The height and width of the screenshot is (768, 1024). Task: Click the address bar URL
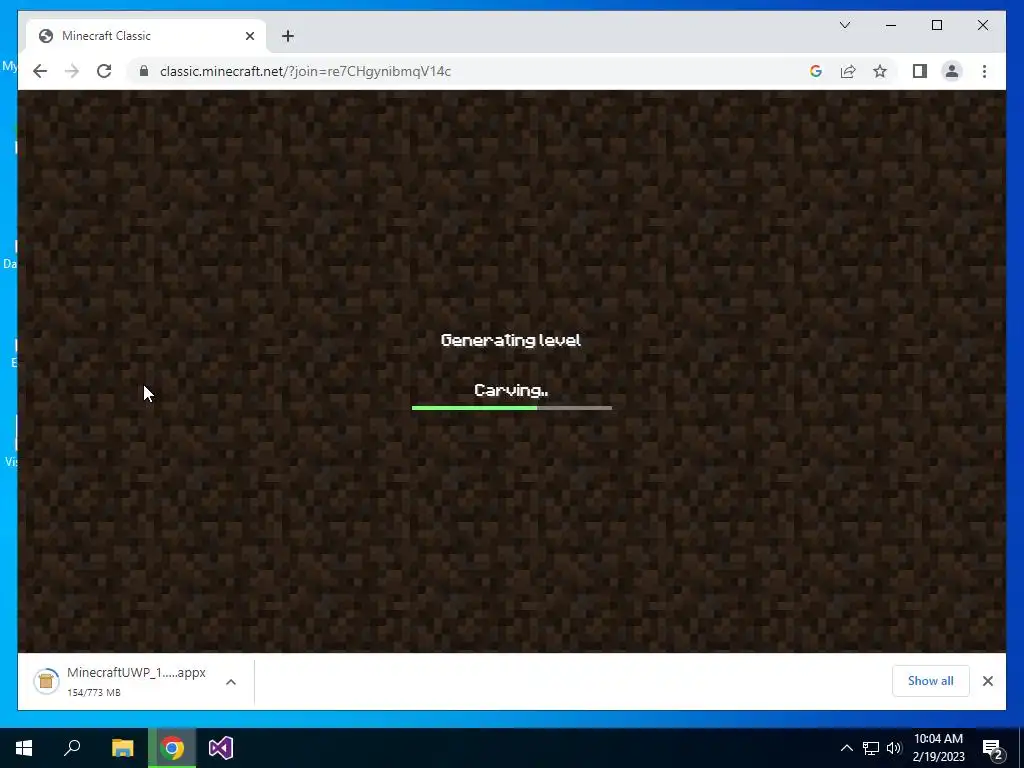pyautogui.click(x=305, y=71)
